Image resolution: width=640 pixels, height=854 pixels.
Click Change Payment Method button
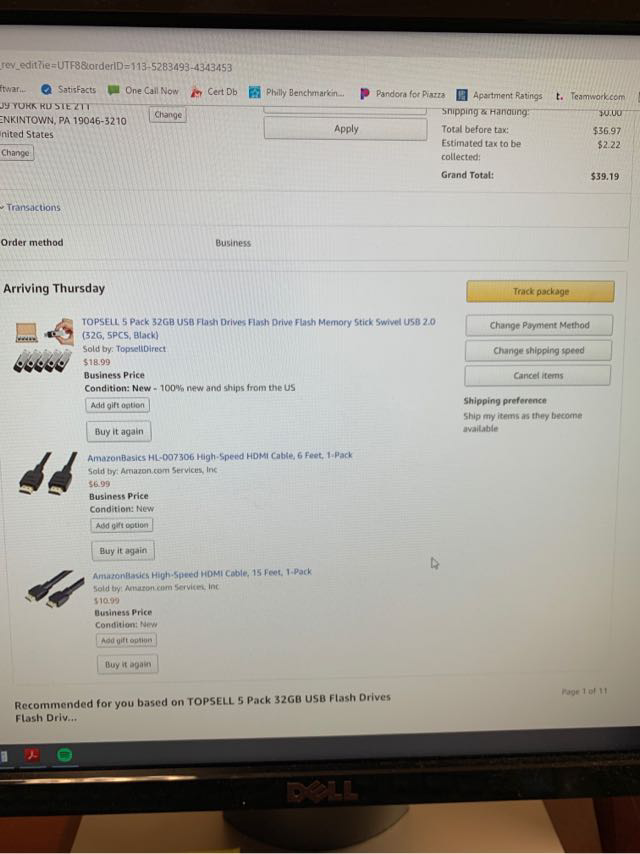(x=539, y=325)
